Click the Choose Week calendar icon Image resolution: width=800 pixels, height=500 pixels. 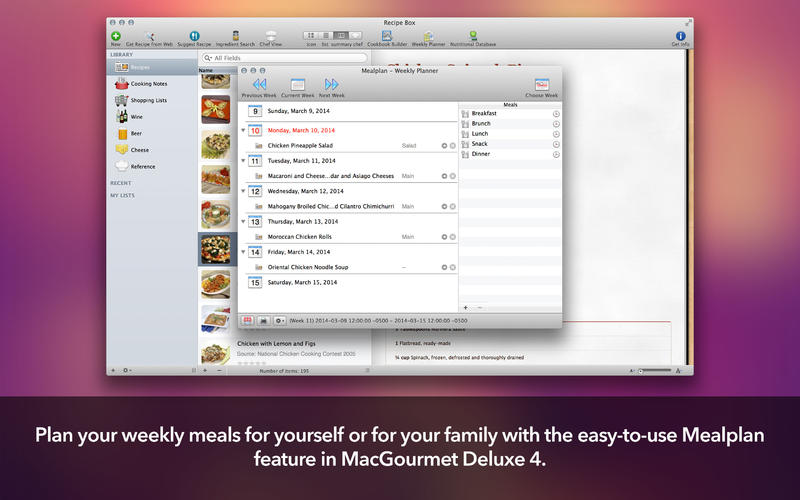542,84
